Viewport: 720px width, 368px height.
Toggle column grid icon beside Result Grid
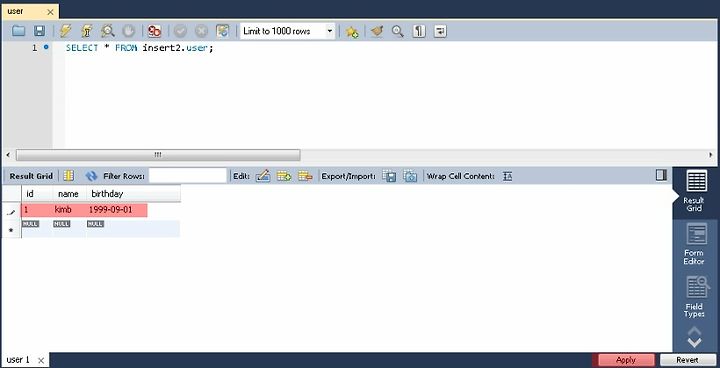click(68, 176)
